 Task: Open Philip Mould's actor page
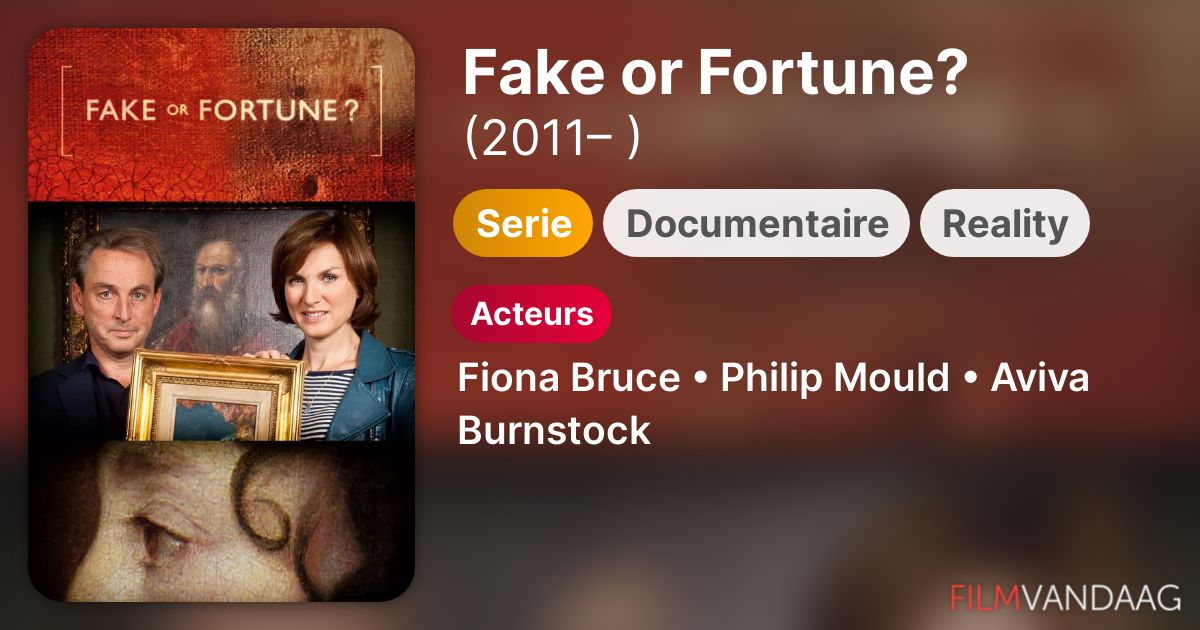[835, 379]
